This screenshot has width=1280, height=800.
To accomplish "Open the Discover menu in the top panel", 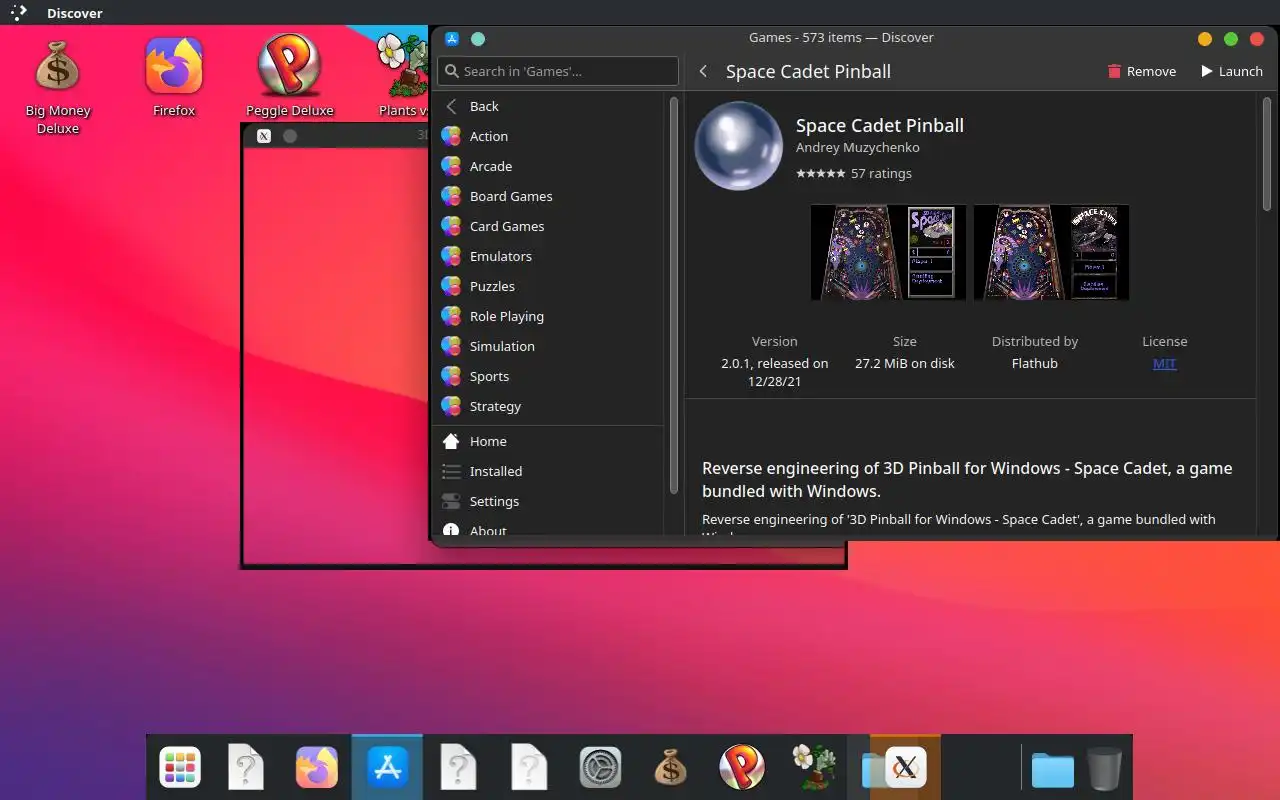I will [75, 14].
